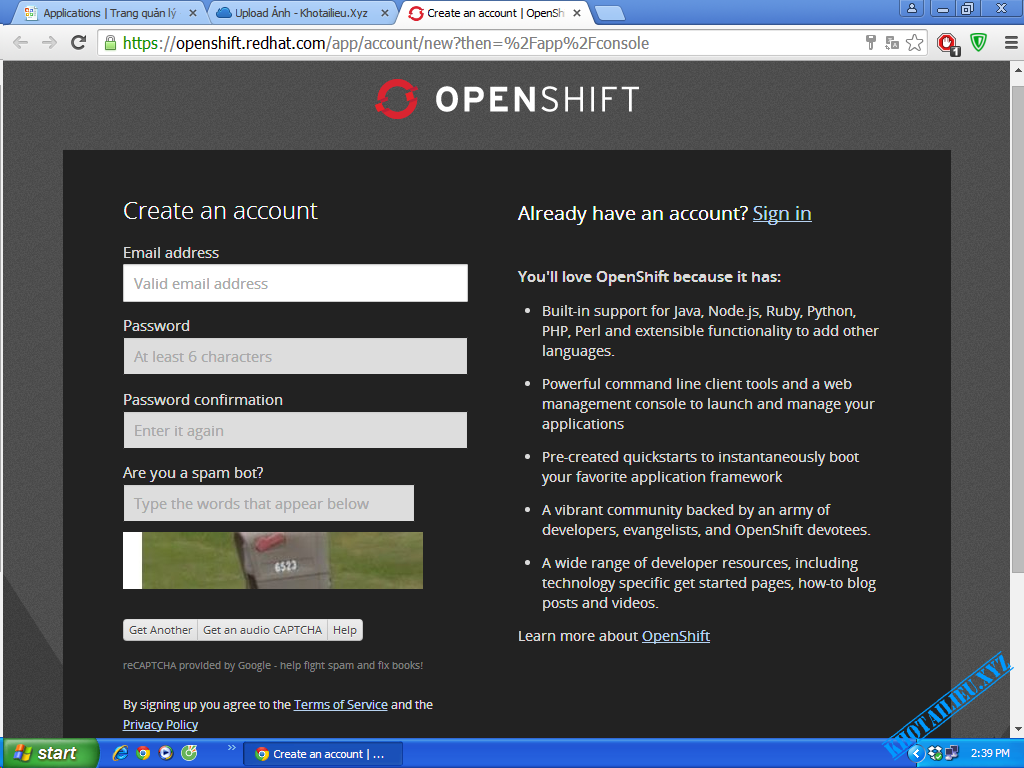Click the Get Another CAPTCHA button
This screenshot has width=1024, height=768.
pyautogui.click(x=160, y=630)
